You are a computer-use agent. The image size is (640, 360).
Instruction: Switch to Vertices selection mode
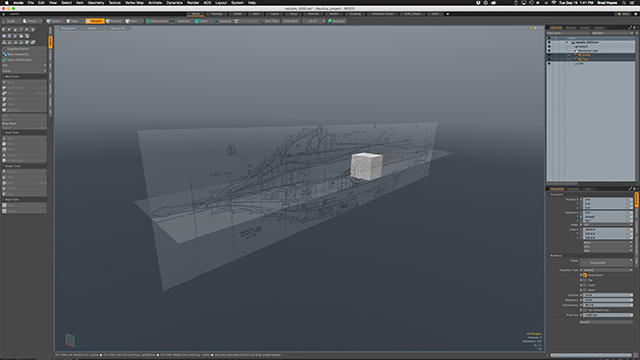click(x=55, y=21)
